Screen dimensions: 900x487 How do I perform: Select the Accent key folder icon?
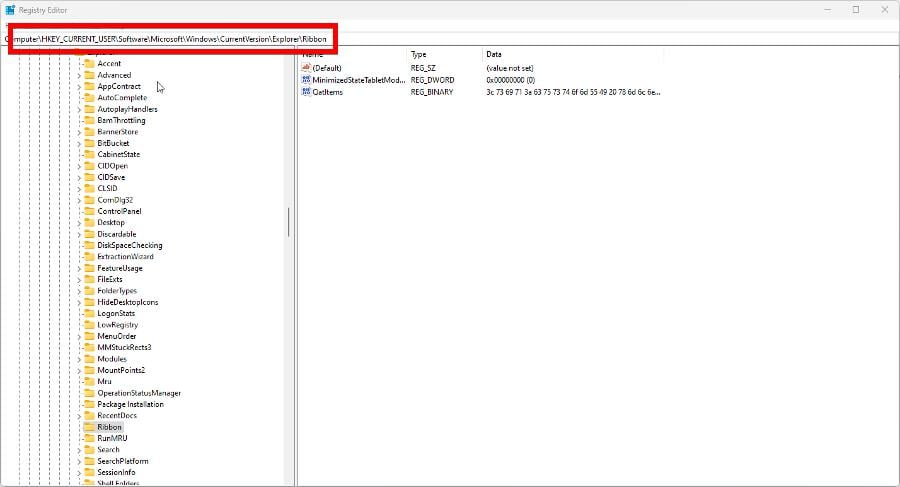click(89, 63)
